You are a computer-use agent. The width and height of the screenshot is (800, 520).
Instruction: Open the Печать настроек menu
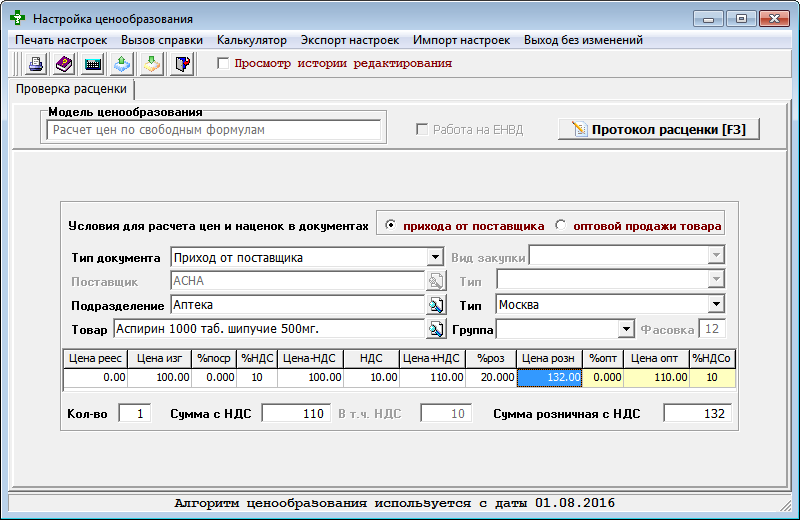coord(61,40)
